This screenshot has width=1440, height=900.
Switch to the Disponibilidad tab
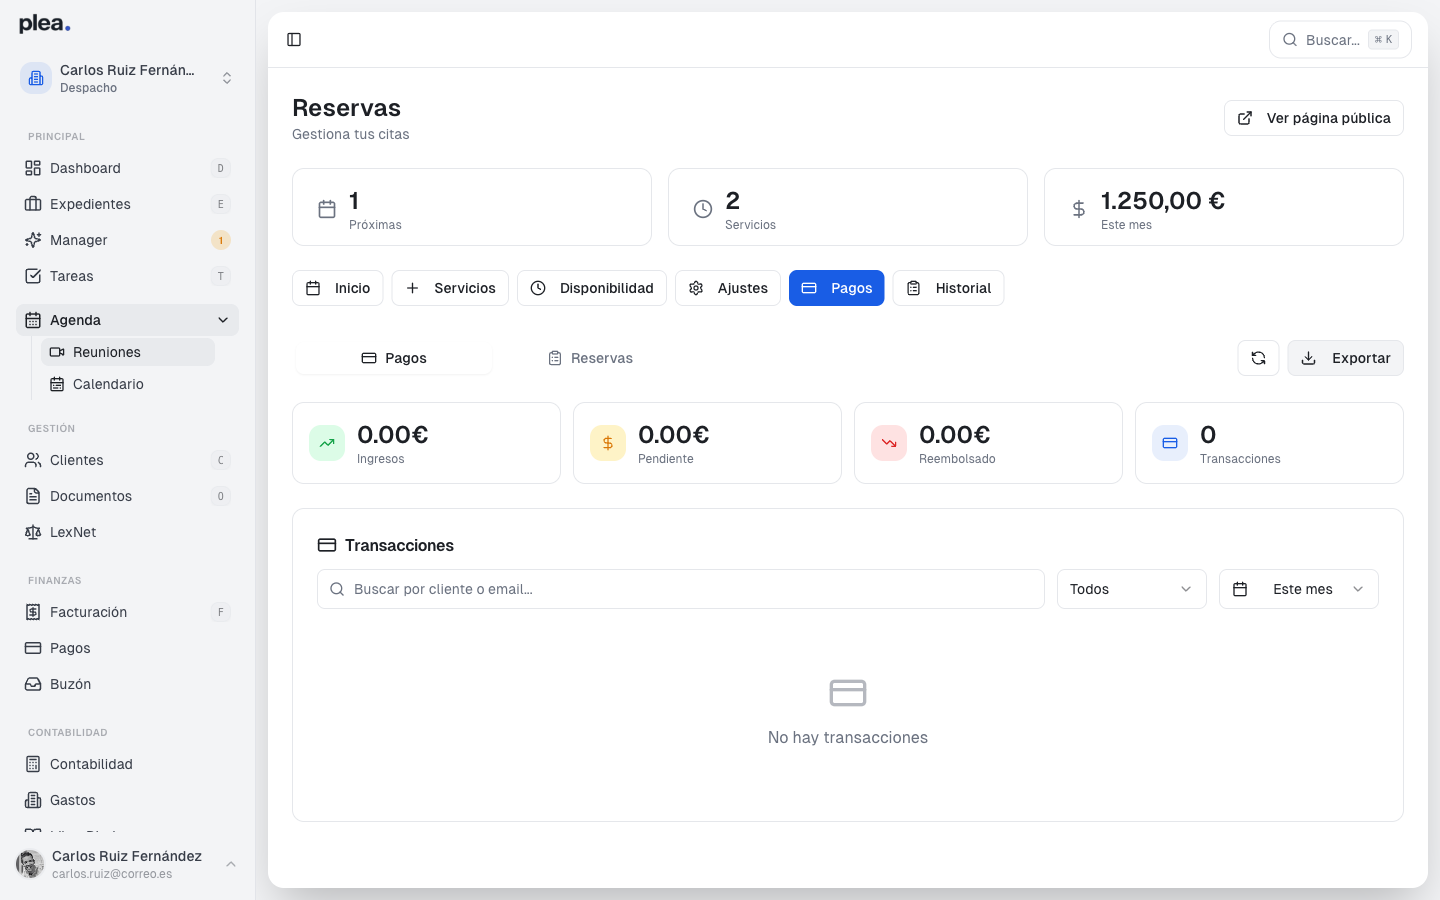(x=592, y=288)
